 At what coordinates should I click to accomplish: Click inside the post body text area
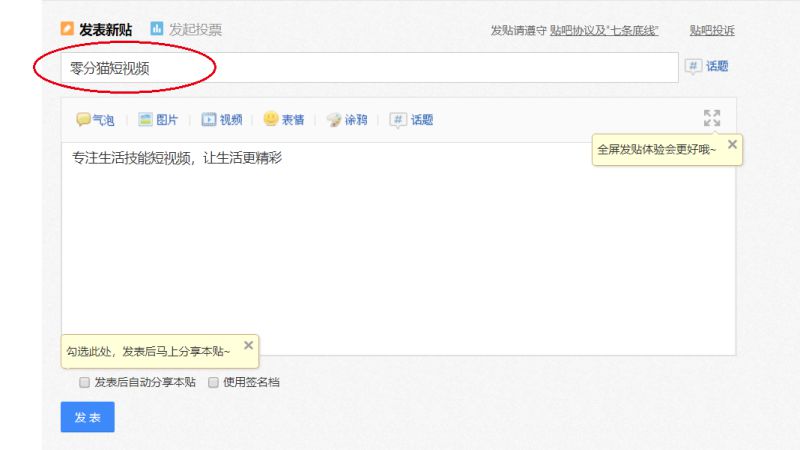398,248
